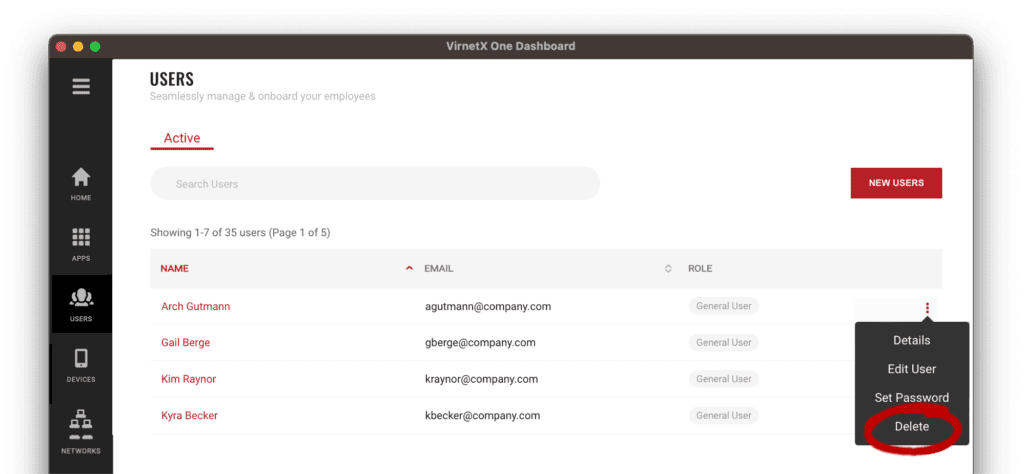Click the Search Users field
1024x474 pixels.
click(x=375, y=184)
